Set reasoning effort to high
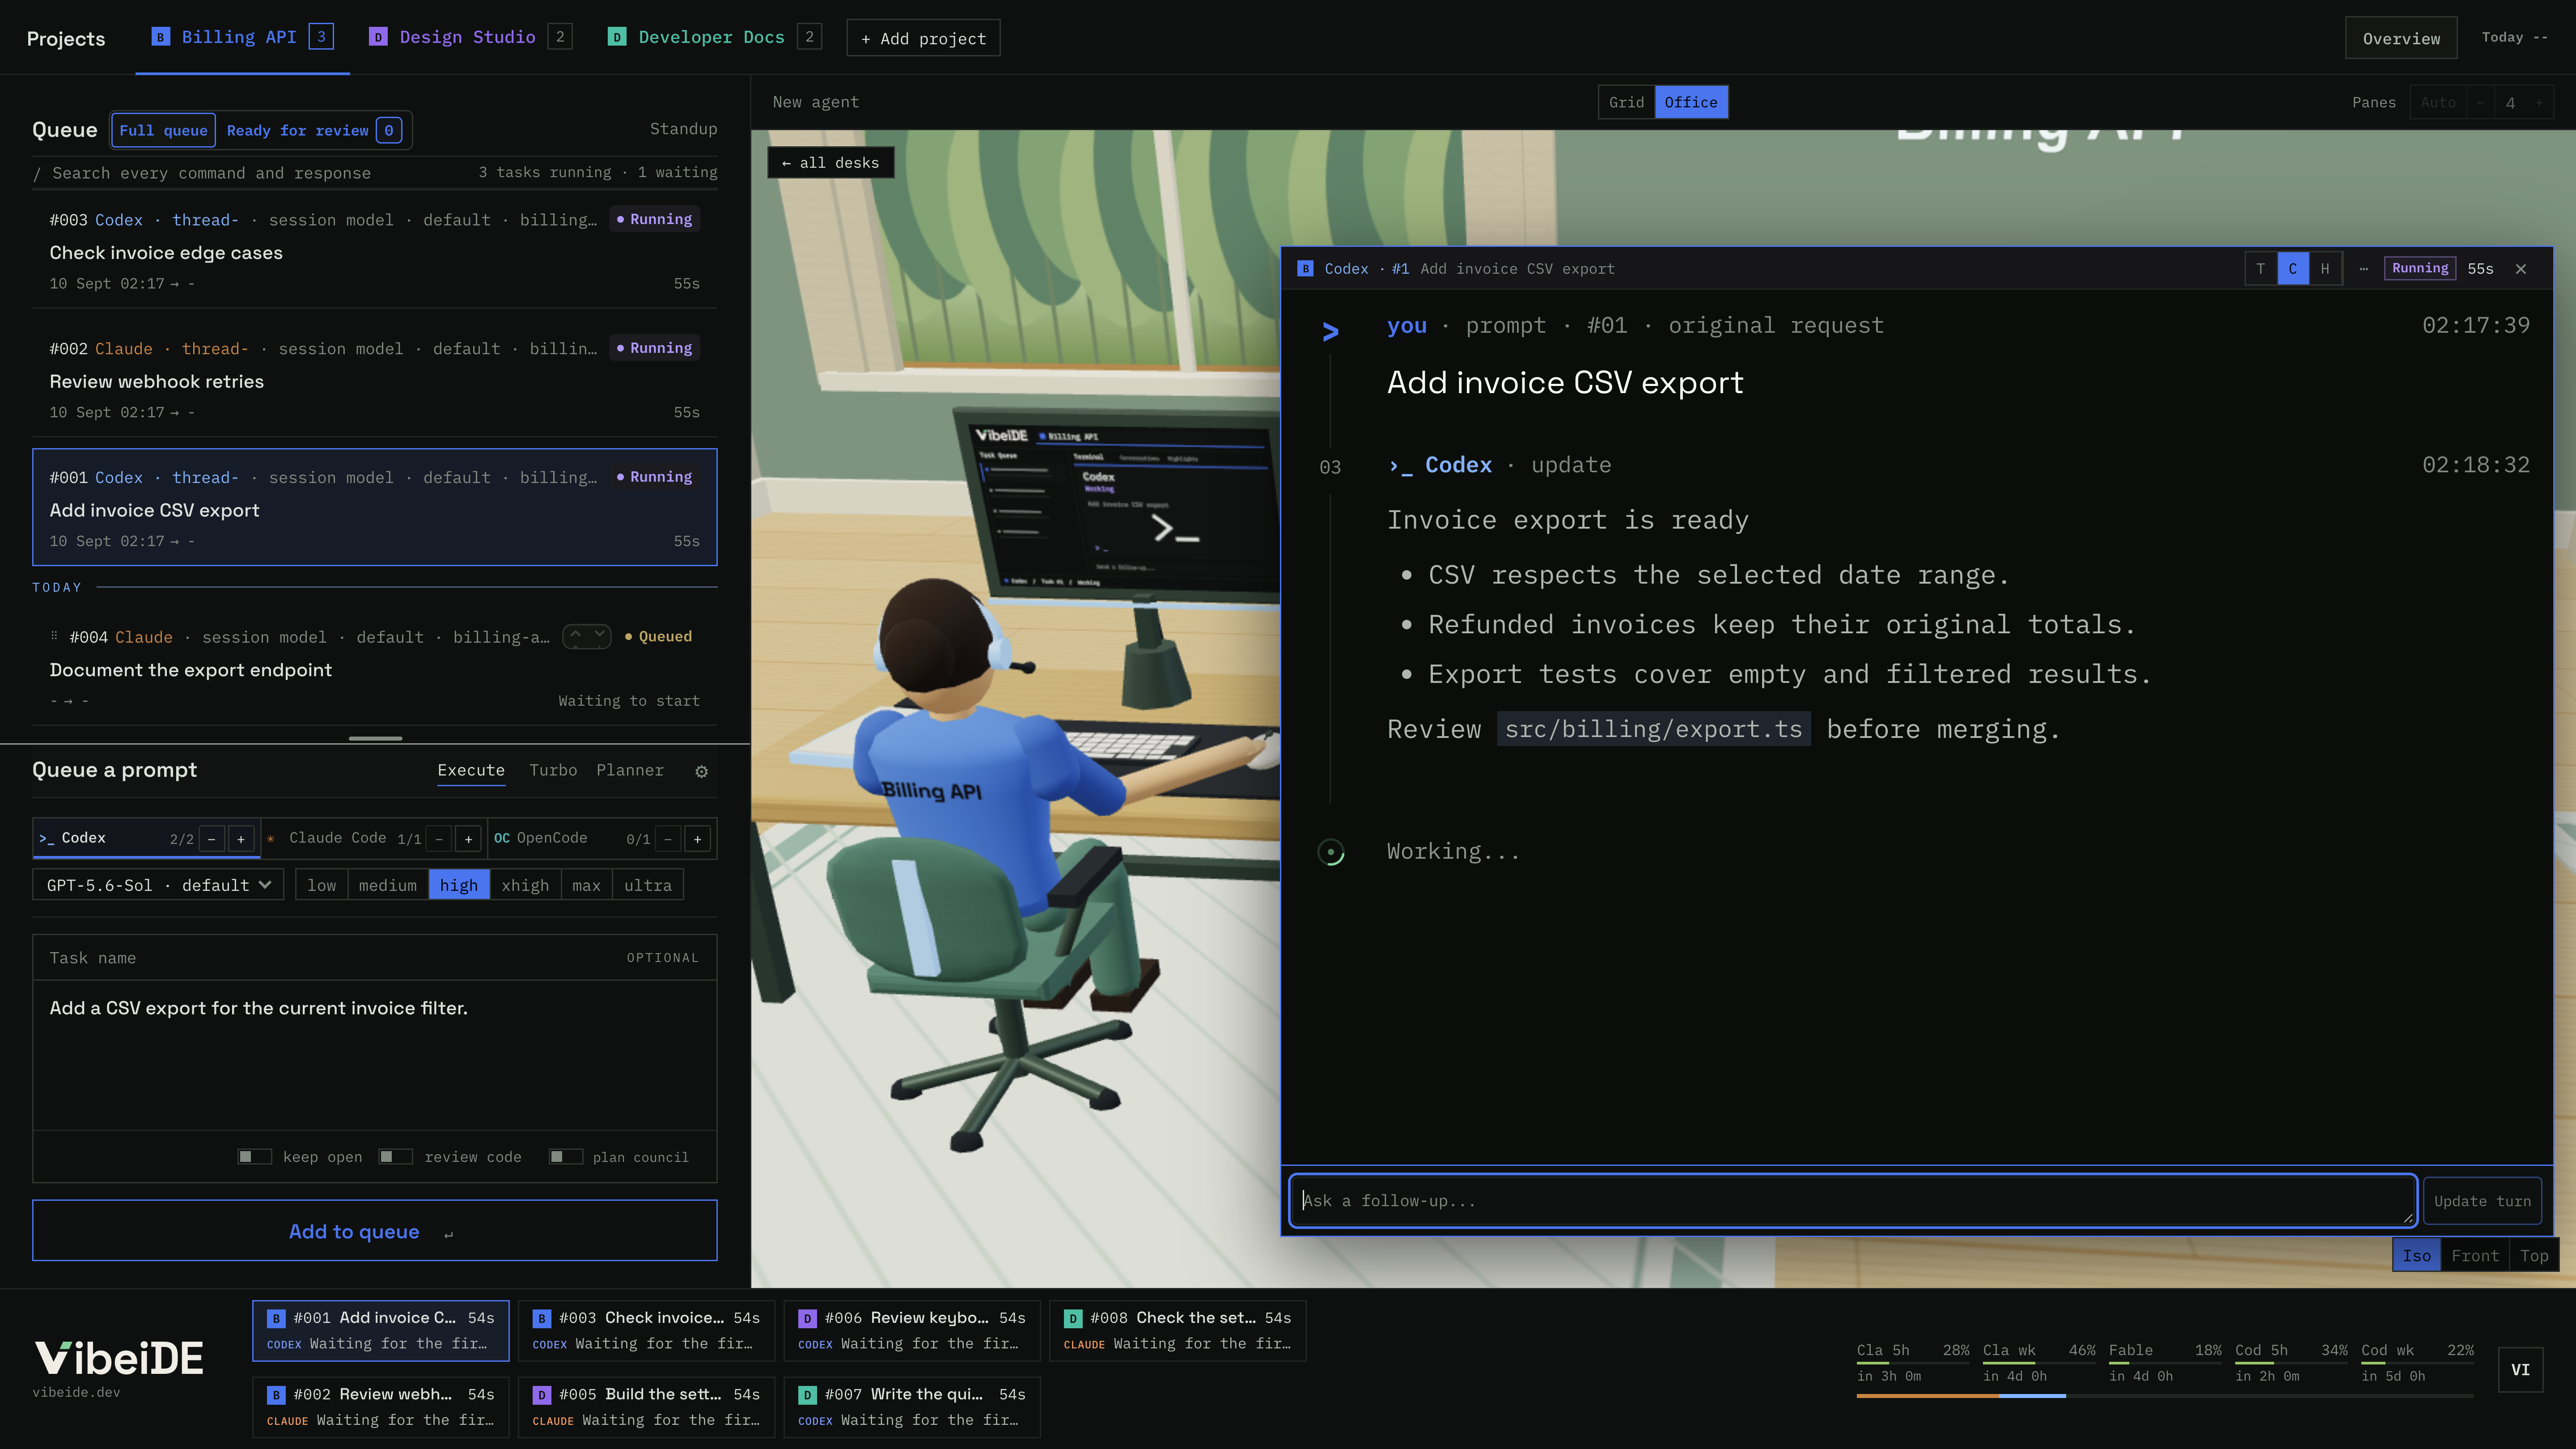Image resolution: width=2576 pixels, height=1449 pixels. 459,885
